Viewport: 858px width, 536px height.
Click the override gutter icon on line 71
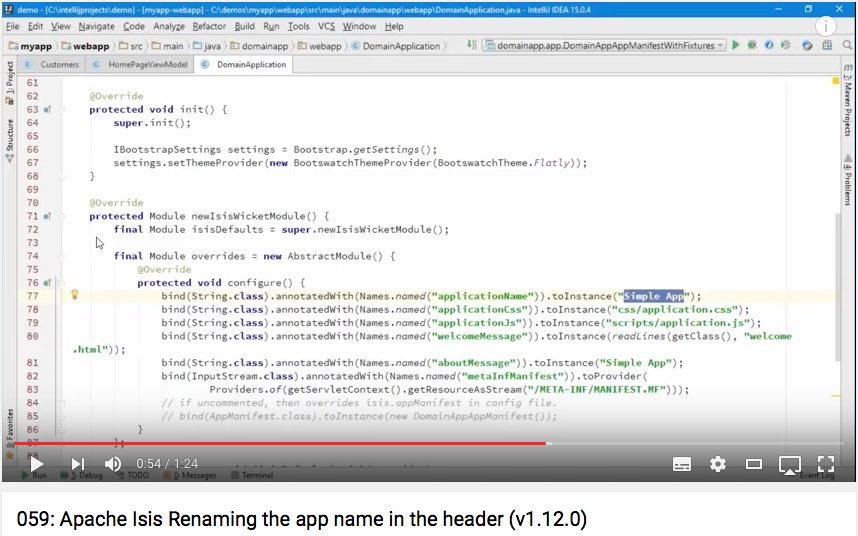pyautogui.click(x=47, y=216)
